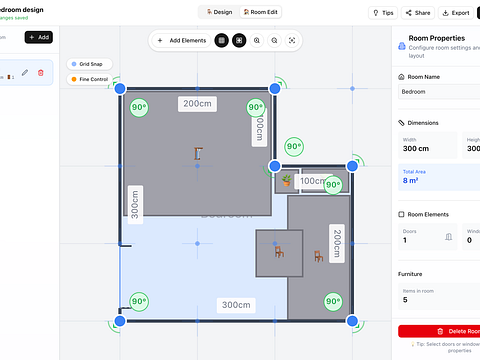Open Add Elements menu
Image resolution: width=480 pixels, height=360 pixels.
[182, 41]
